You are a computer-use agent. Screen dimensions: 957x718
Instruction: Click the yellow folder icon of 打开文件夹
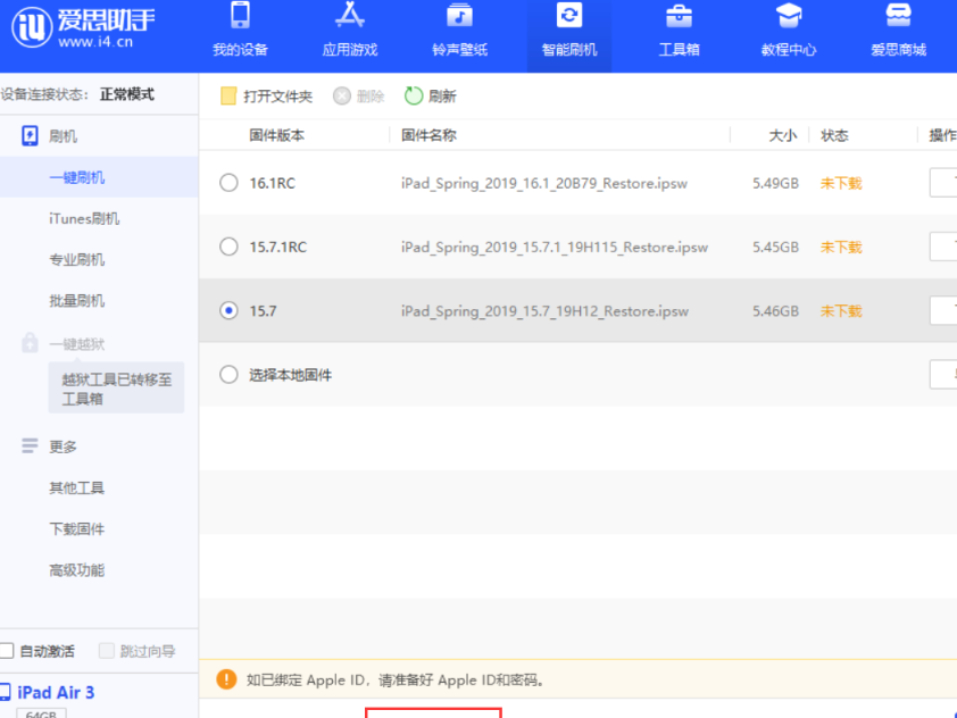(228, 96)
